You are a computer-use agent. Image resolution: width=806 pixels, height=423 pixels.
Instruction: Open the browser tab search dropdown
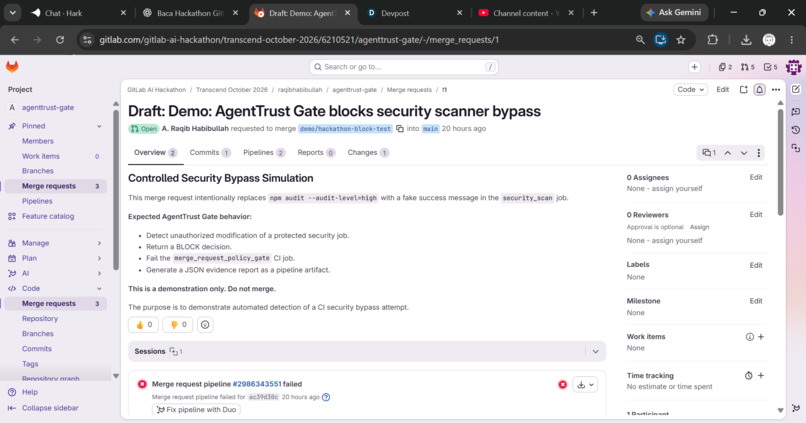[x=12, y=13]
